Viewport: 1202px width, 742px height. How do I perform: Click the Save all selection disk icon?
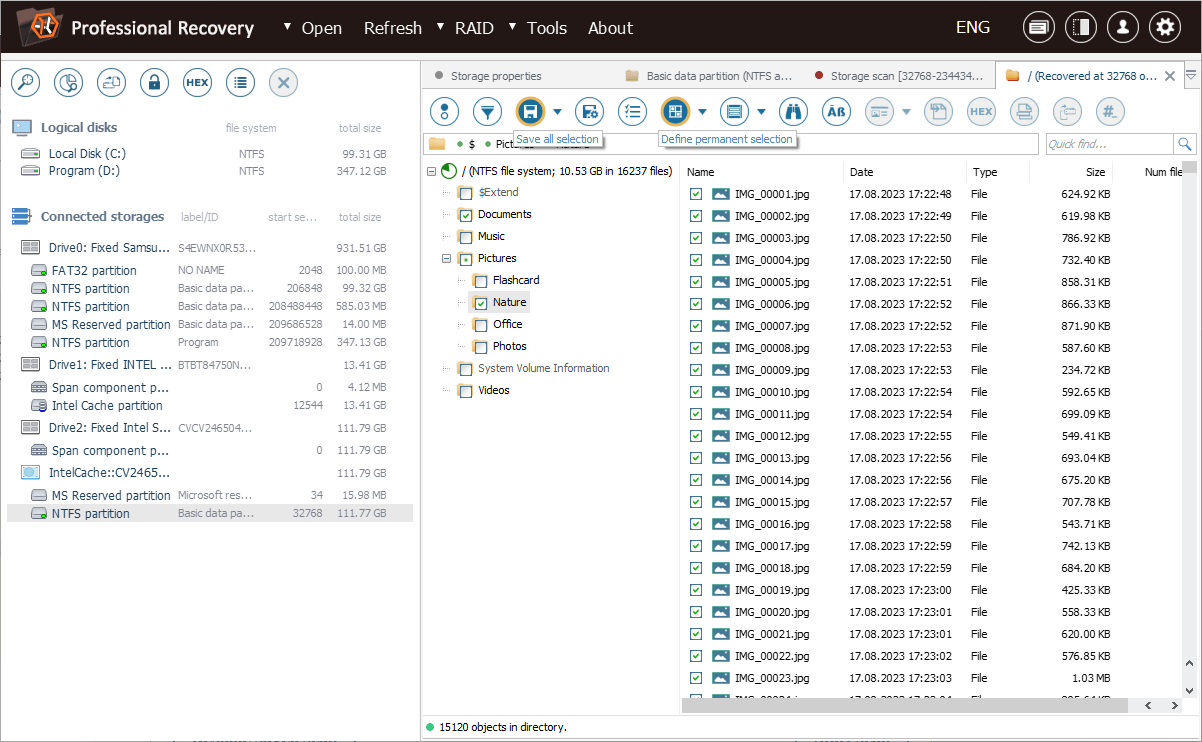click(530, 111)
